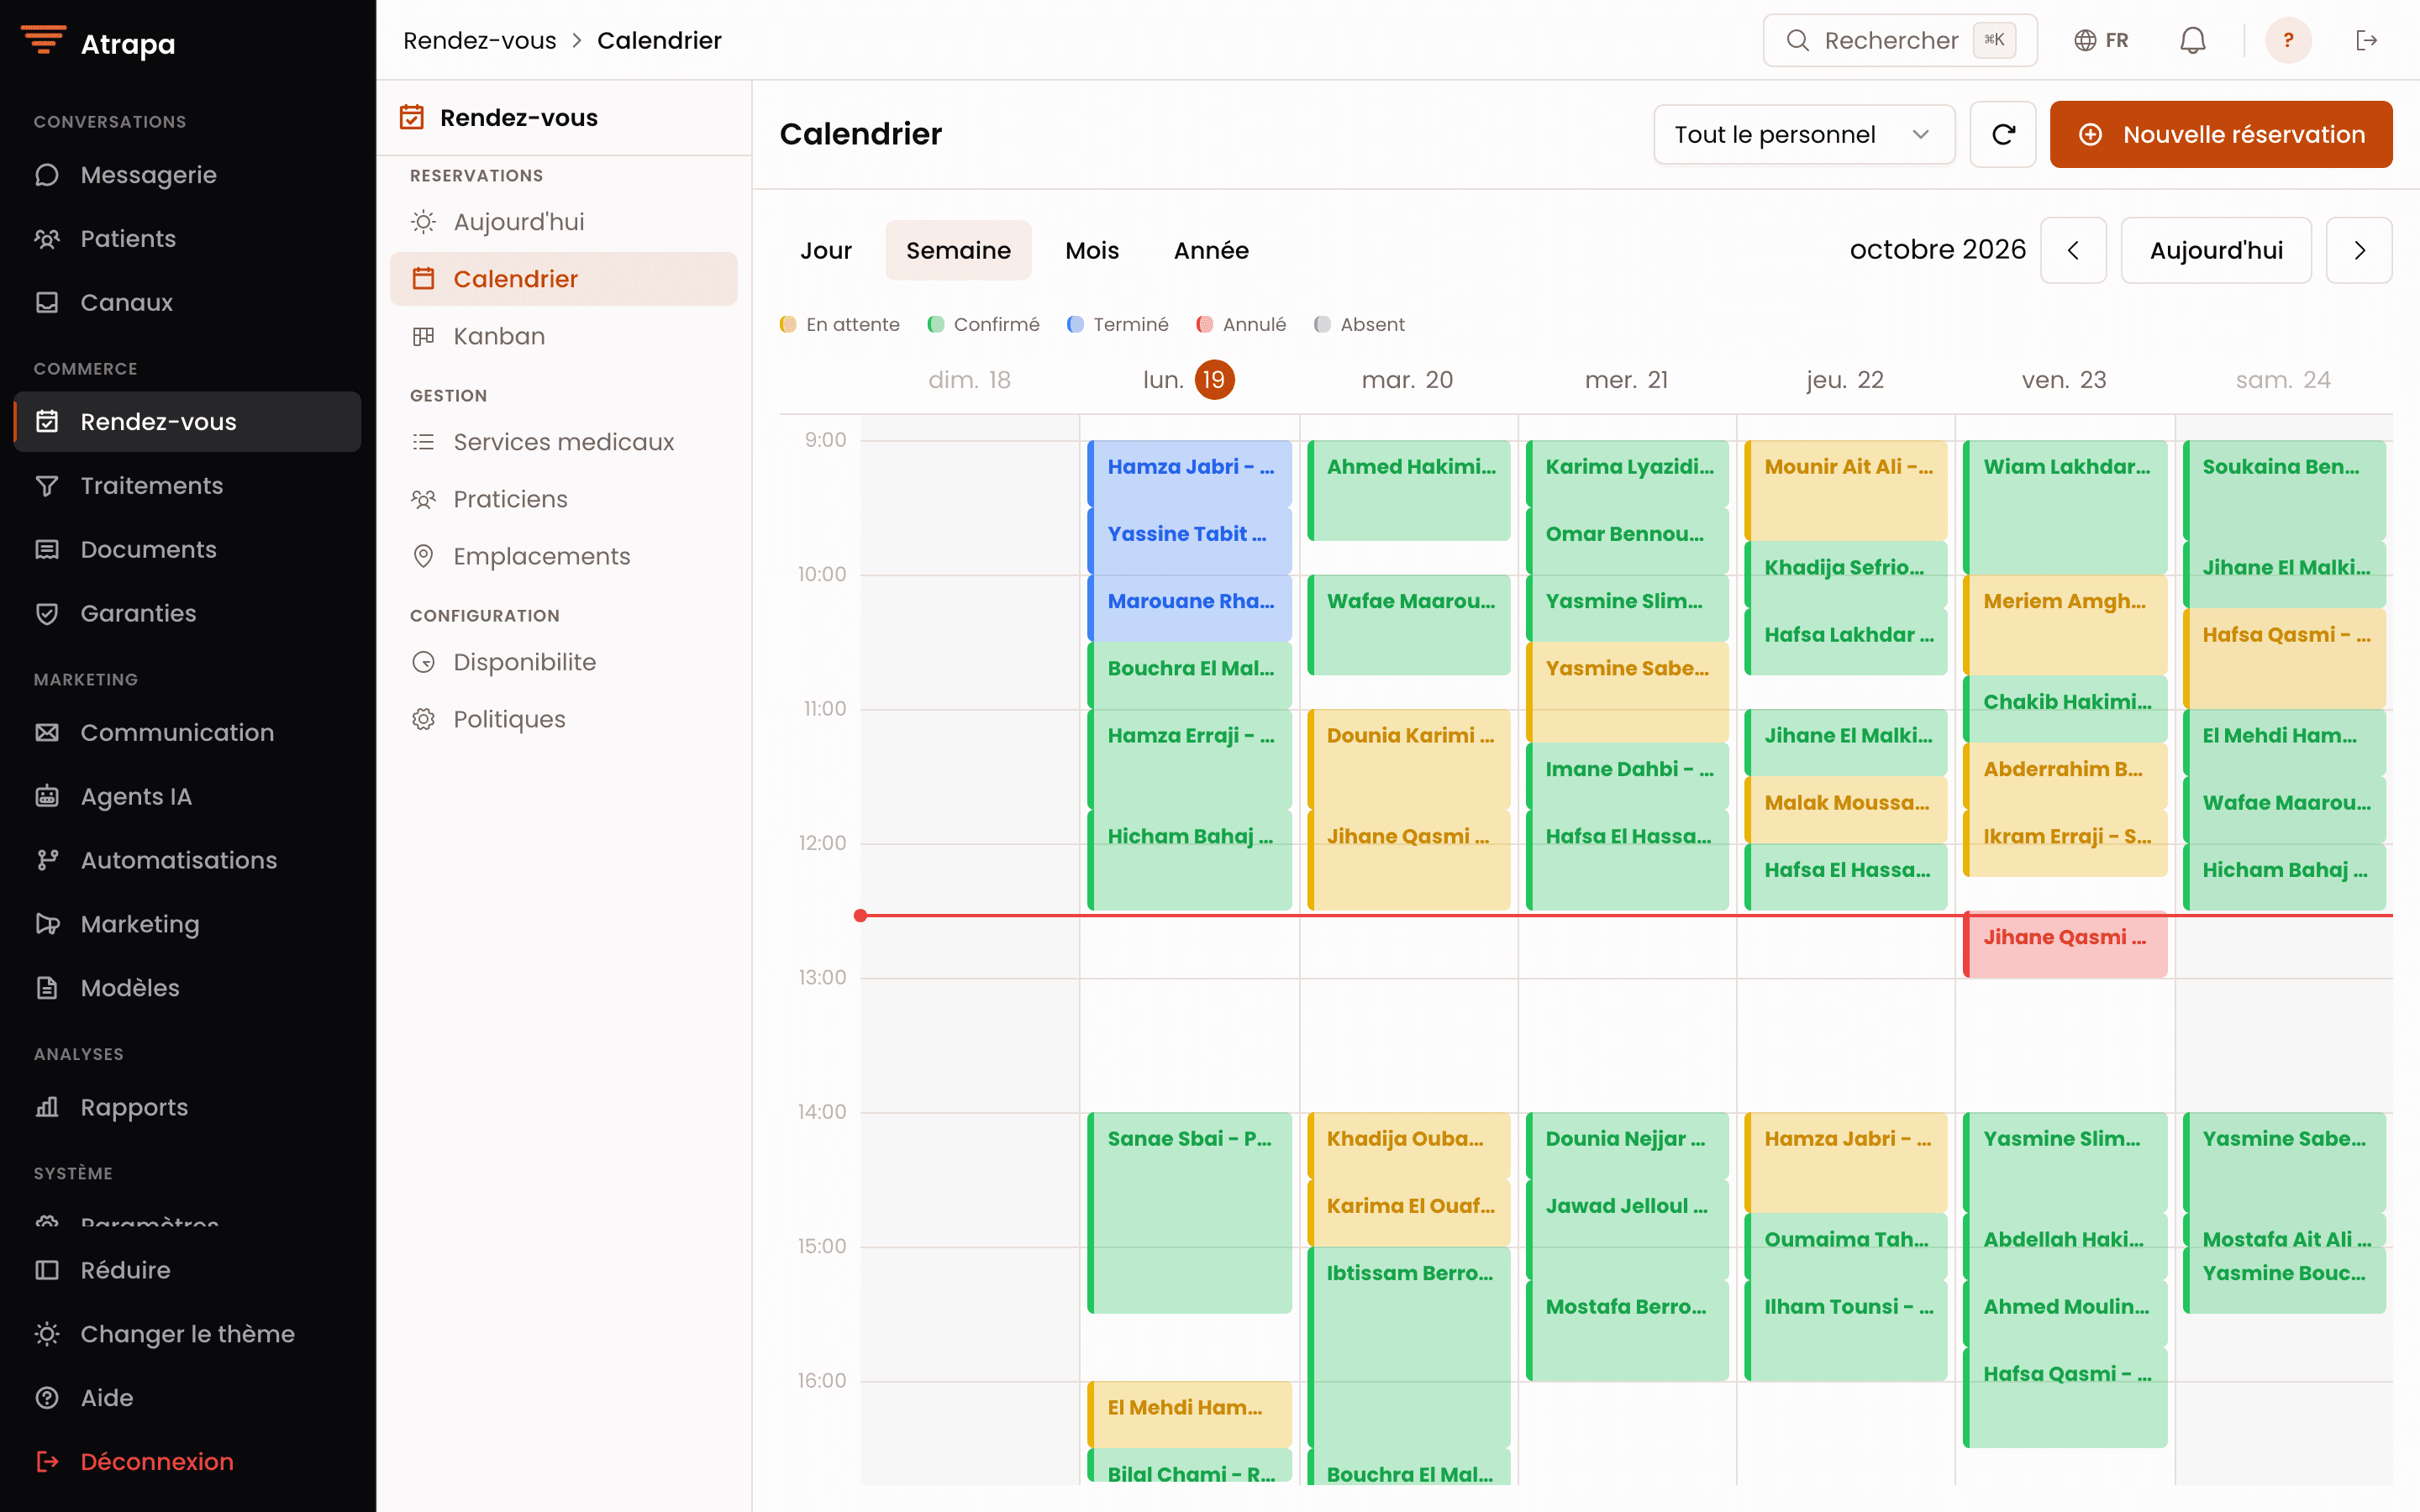Switch to Semaine view tab
Viewport: 2420px width, 1512px height.
click(x=958, y=250)
